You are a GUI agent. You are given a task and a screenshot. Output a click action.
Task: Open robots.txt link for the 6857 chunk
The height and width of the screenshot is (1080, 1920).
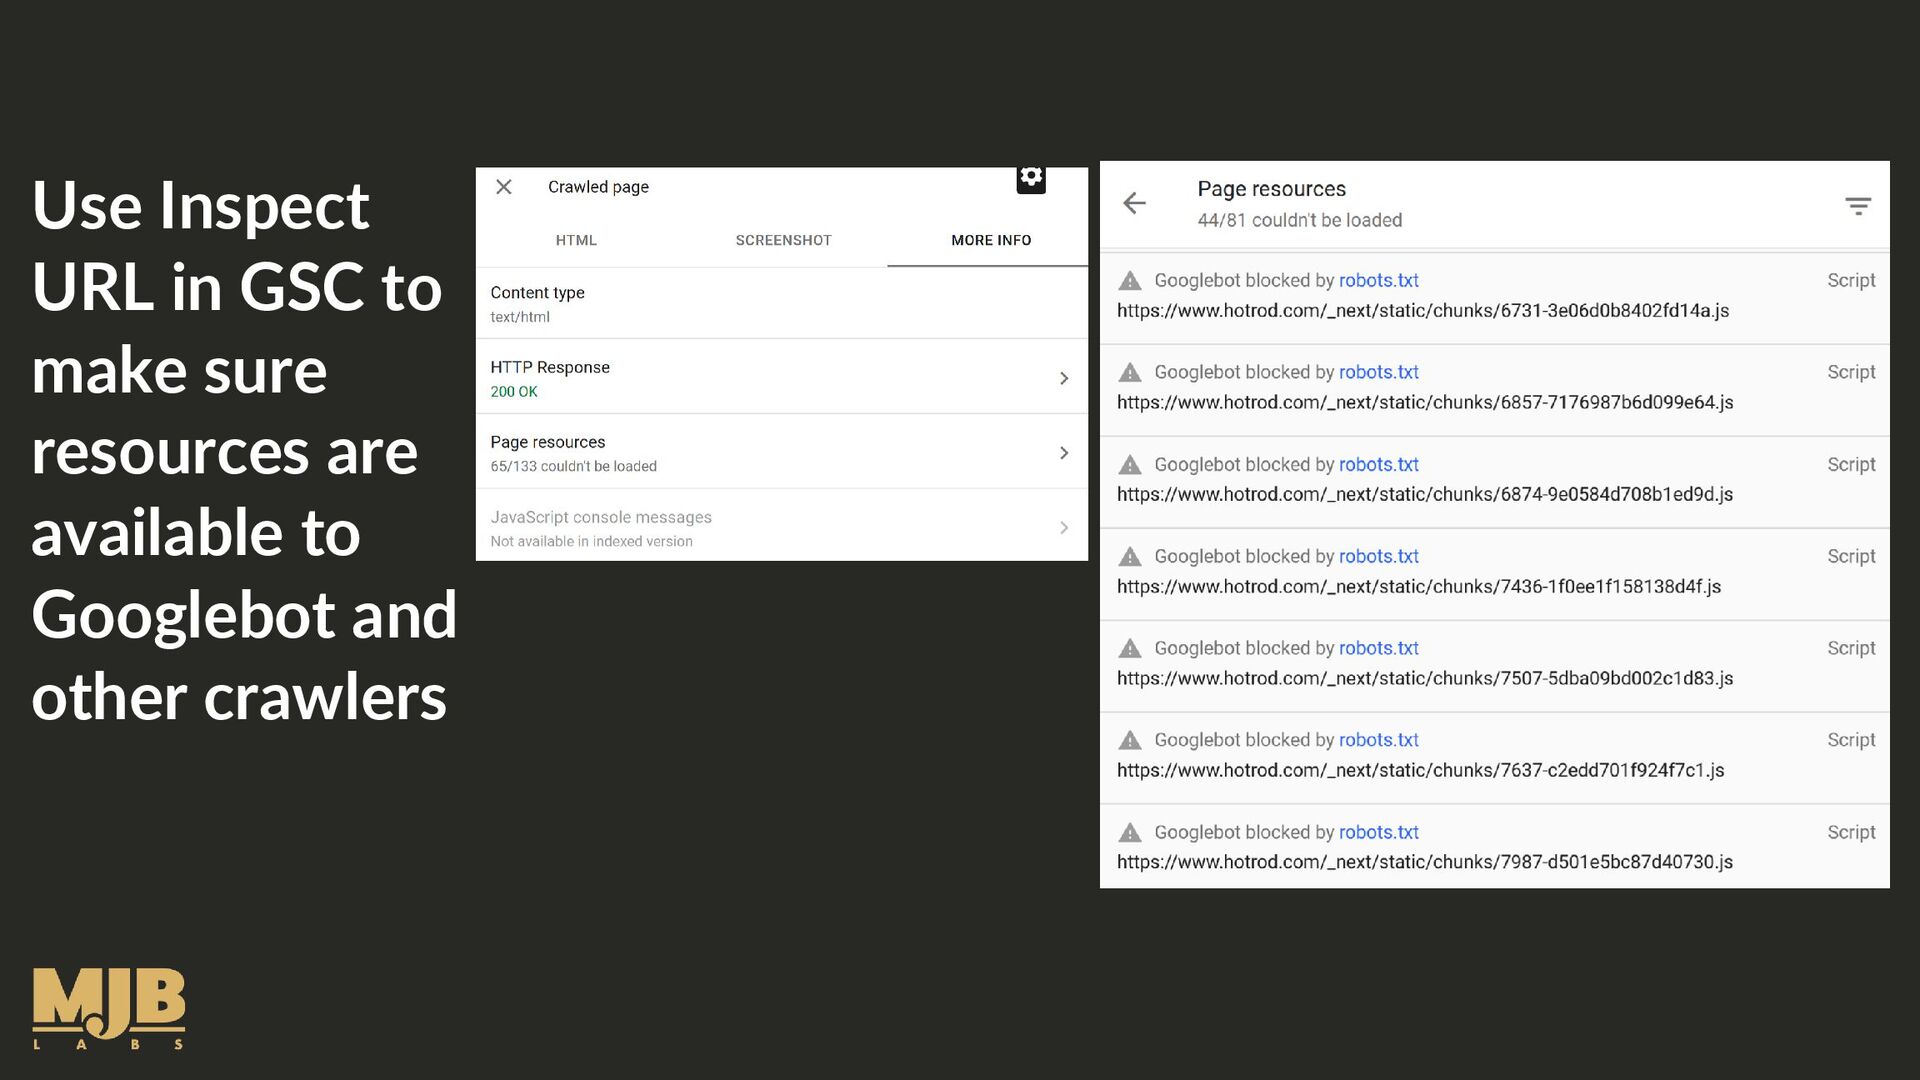tap(1379, 372)
